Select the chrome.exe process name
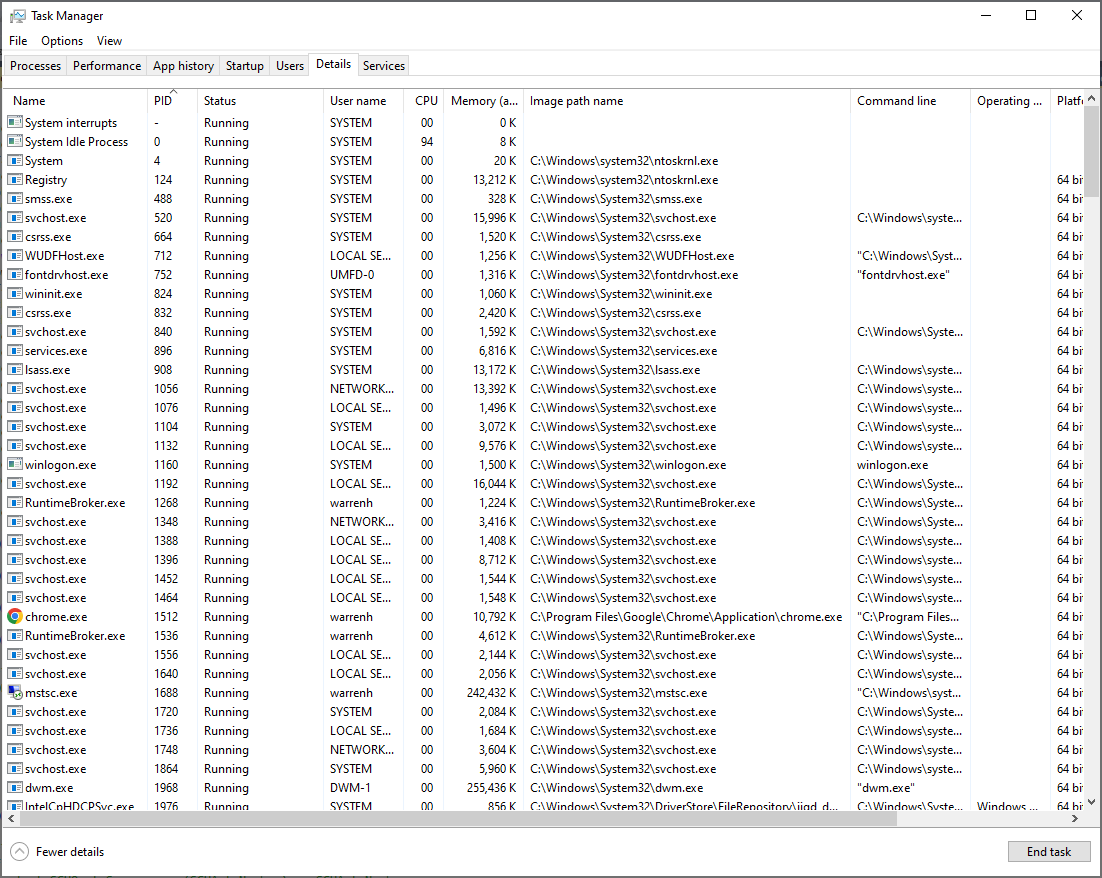The image size is (1102, 878). 56,616
